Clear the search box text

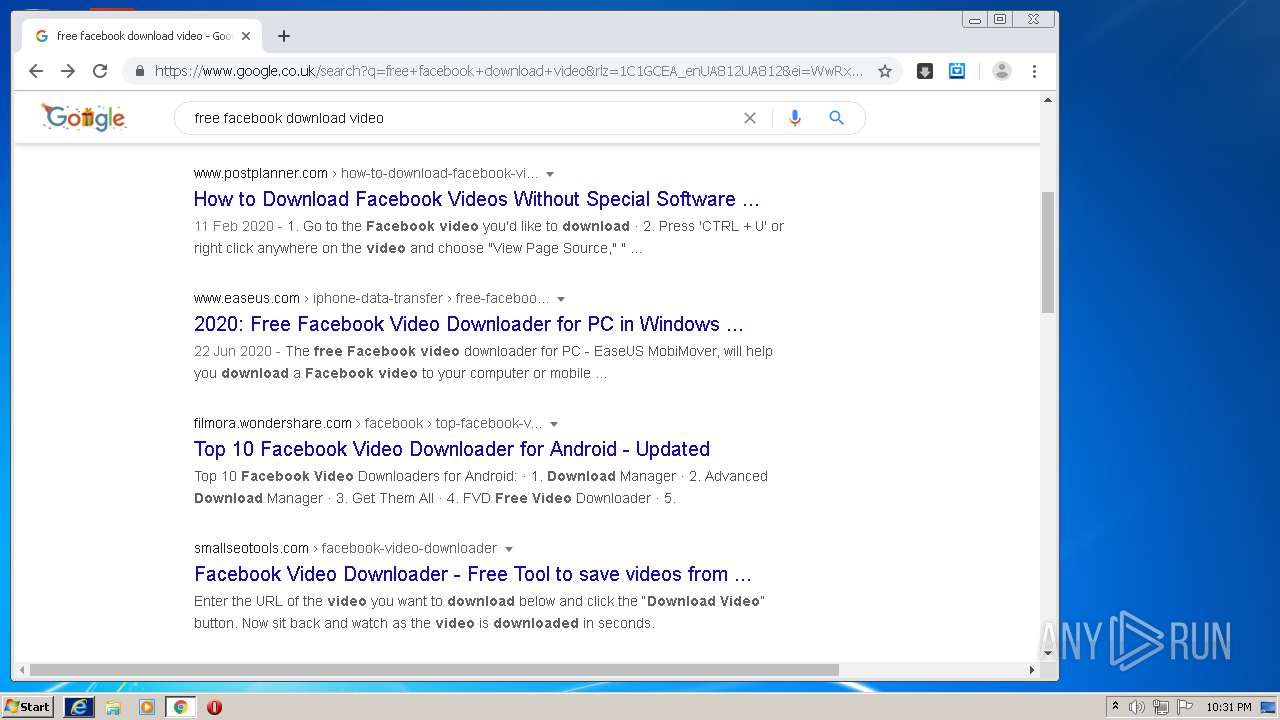[750, 118]
